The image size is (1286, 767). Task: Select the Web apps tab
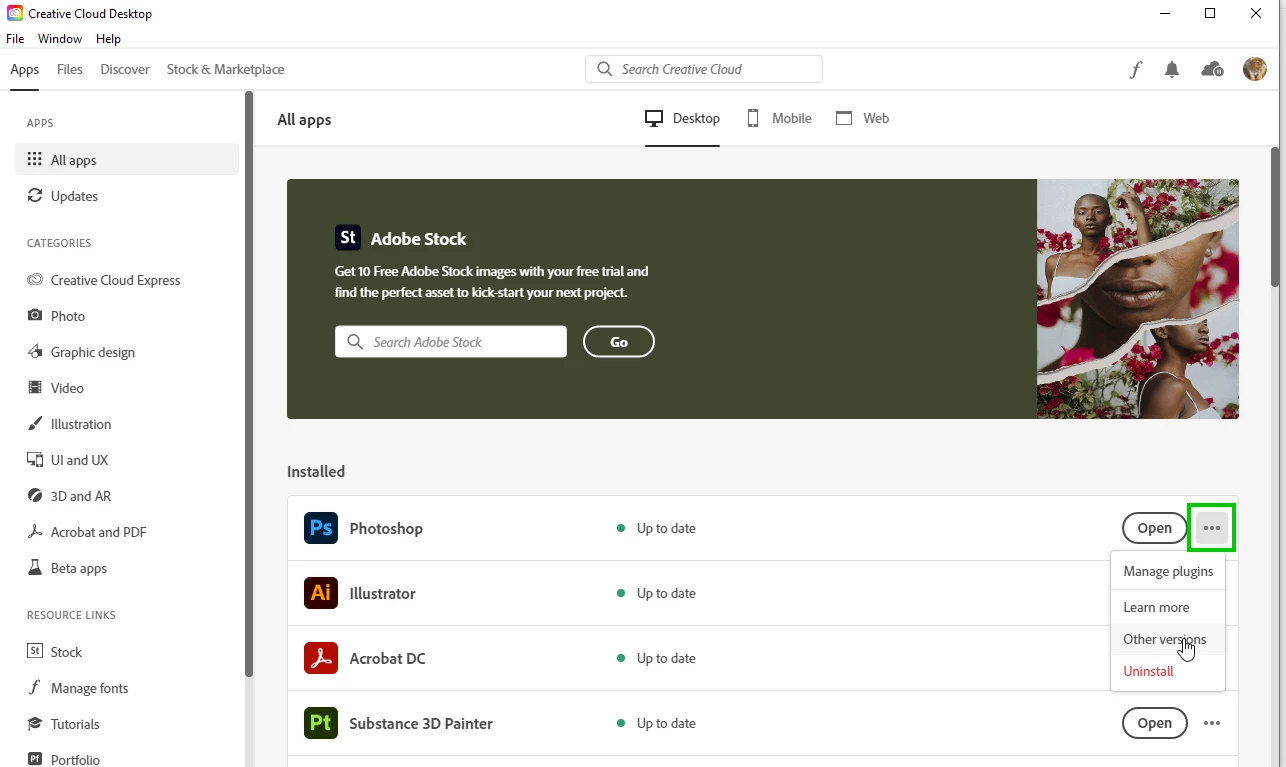click(x=862, y=118)
